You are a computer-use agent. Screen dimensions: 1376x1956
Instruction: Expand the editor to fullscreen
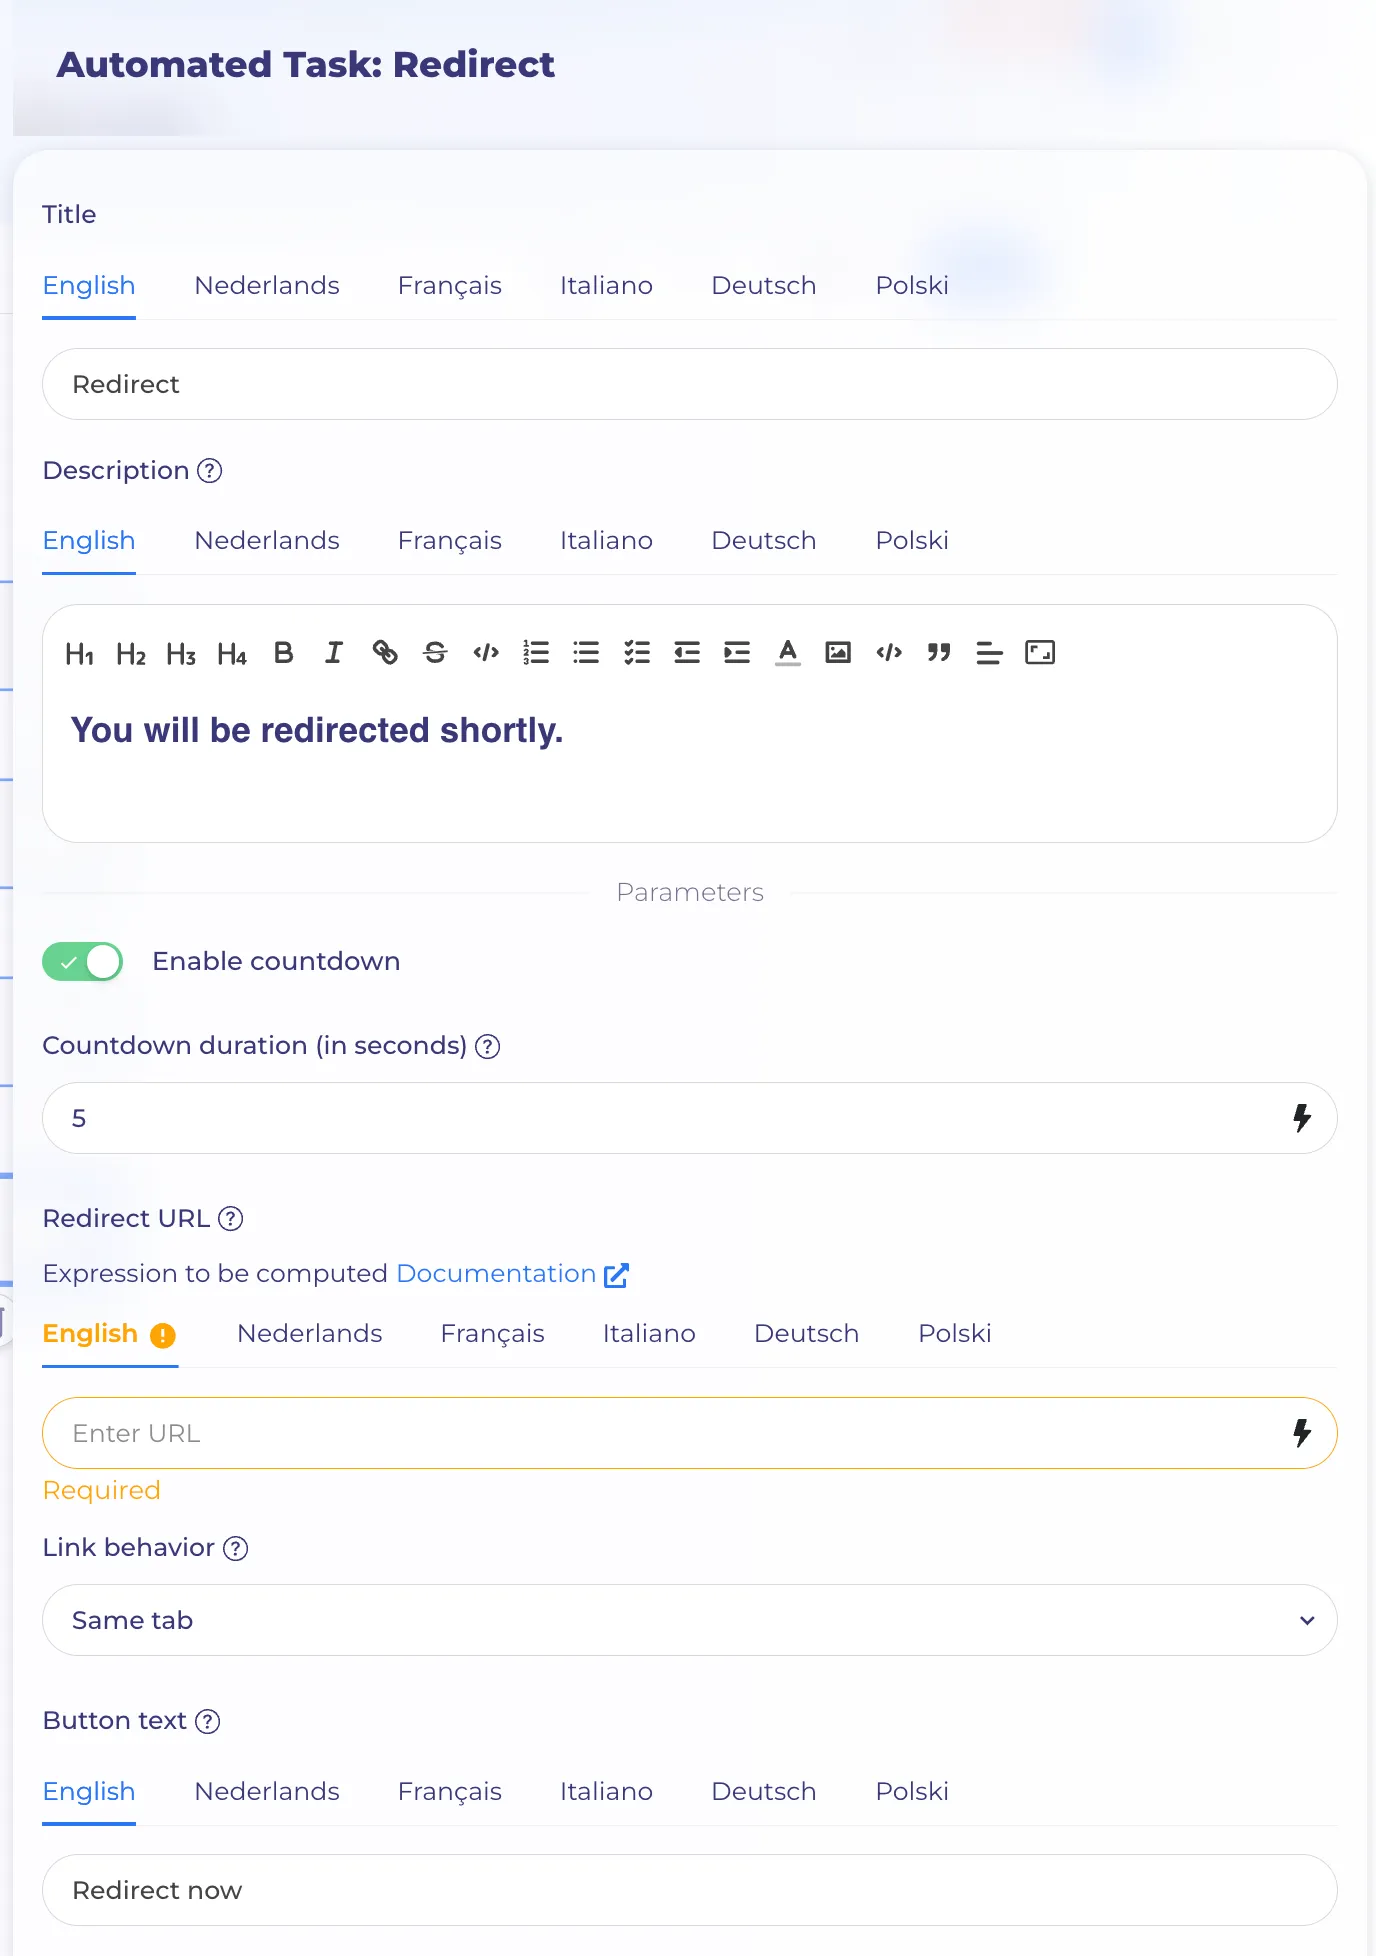1040,653
